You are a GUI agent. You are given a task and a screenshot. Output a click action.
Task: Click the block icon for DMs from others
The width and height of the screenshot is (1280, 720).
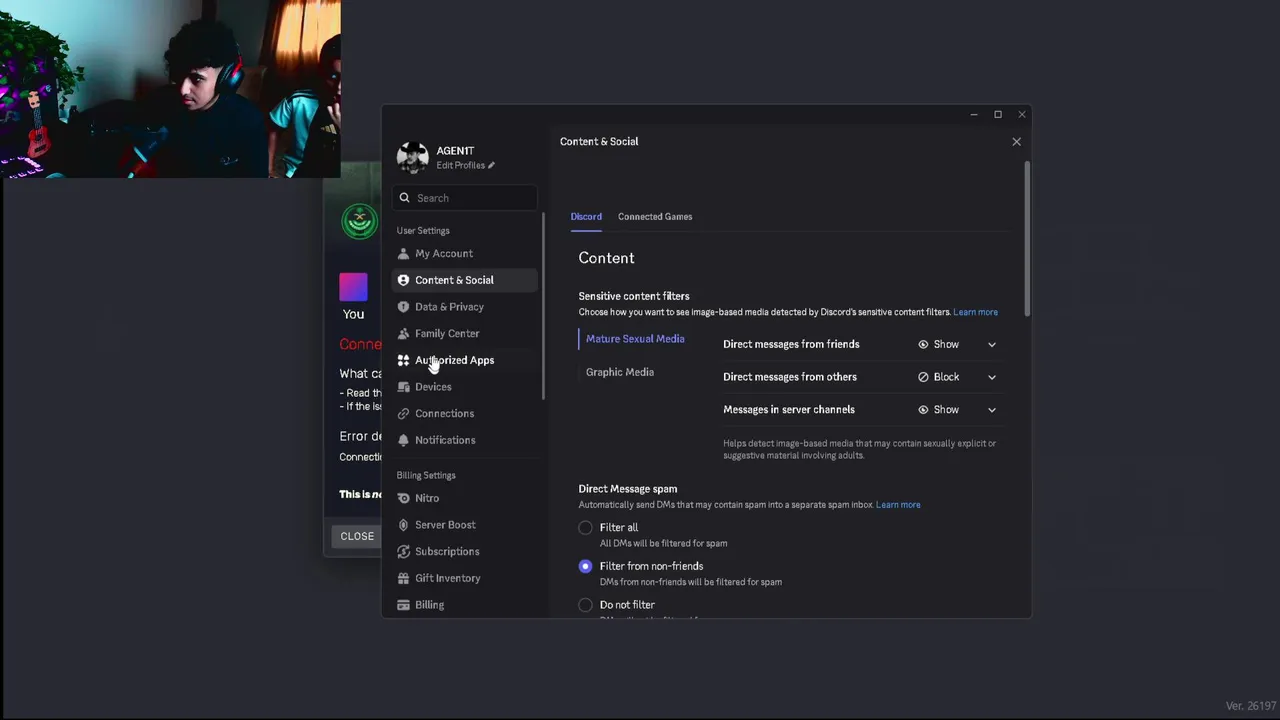pyautogui.click(x=923, y=377)
